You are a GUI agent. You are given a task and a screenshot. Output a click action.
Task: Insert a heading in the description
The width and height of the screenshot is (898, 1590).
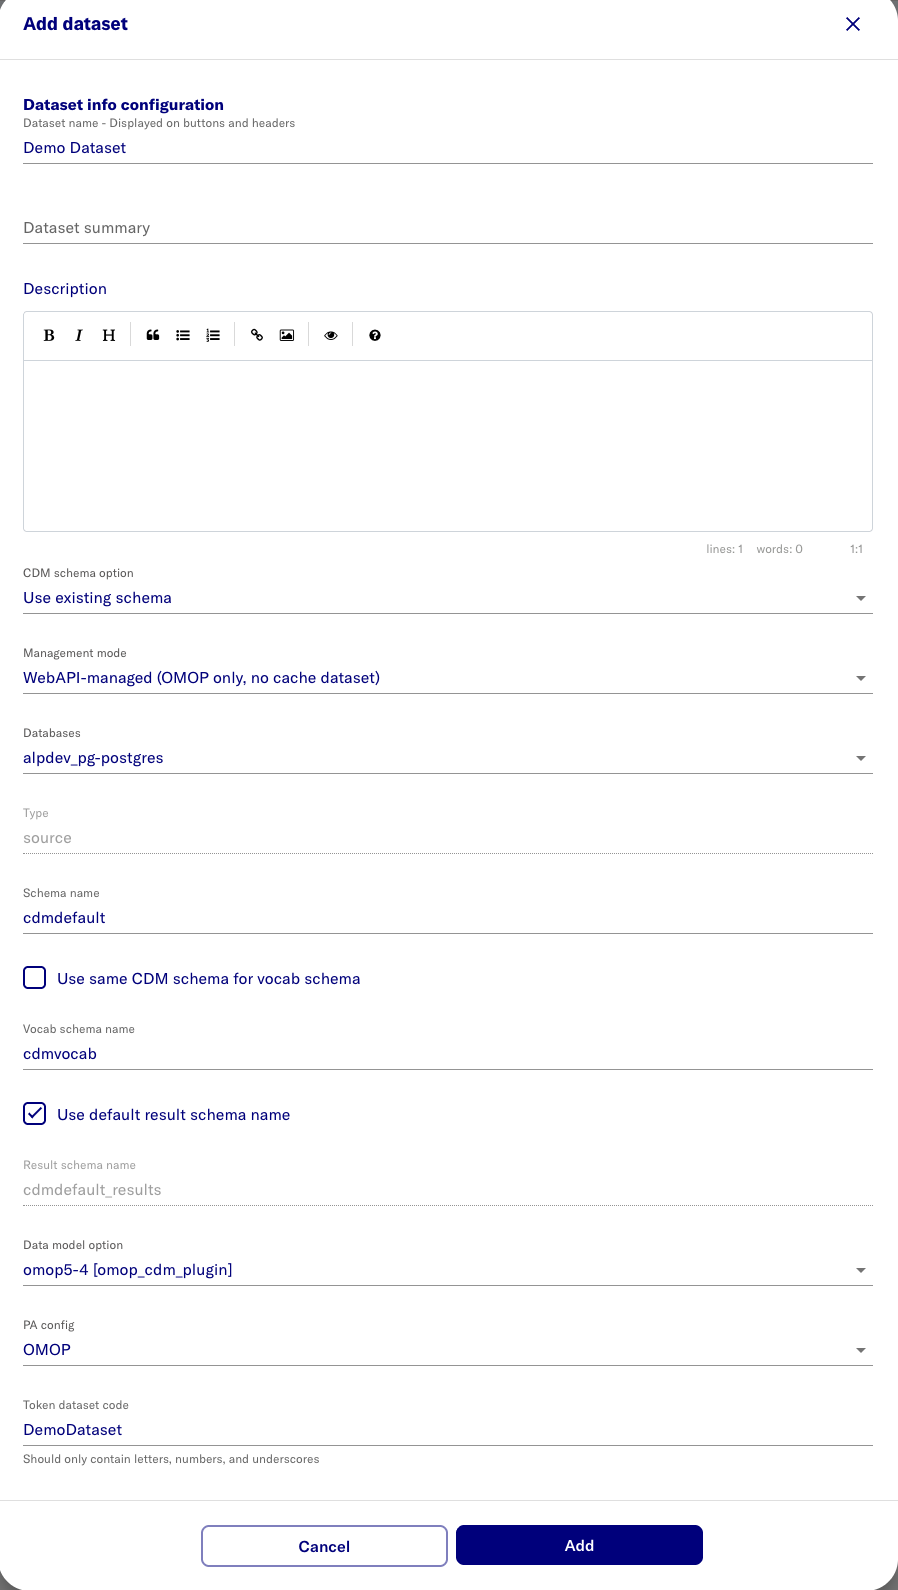[109, 336]
